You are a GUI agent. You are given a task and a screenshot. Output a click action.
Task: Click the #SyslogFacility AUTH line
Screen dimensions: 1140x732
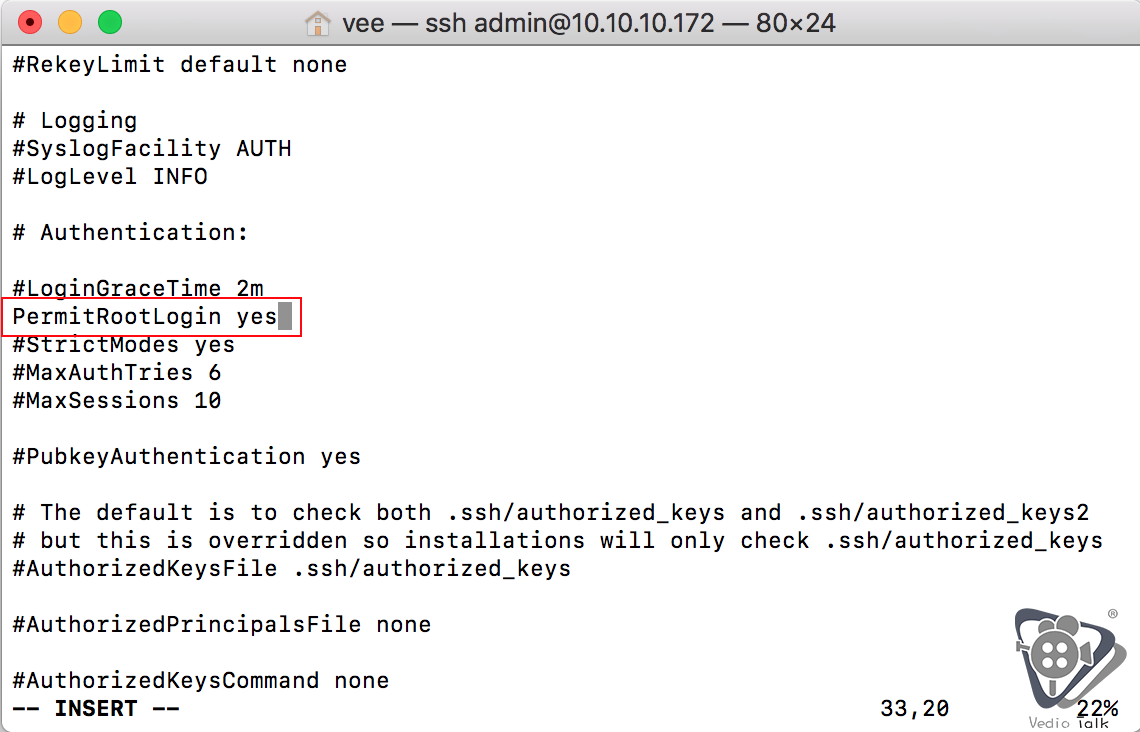point(152,149)
